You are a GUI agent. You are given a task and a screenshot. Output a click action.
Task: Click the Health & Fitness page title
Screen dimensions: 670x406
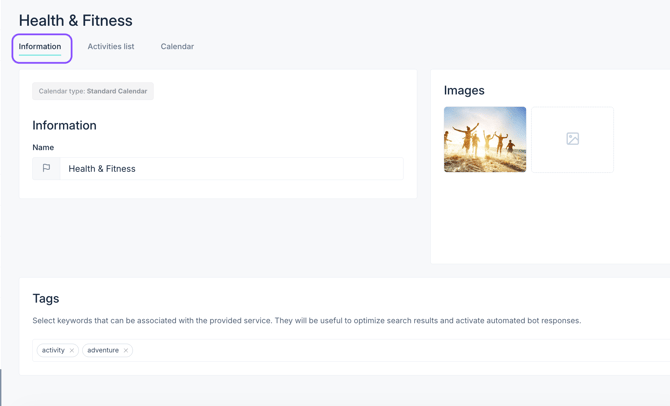(76, 21)
